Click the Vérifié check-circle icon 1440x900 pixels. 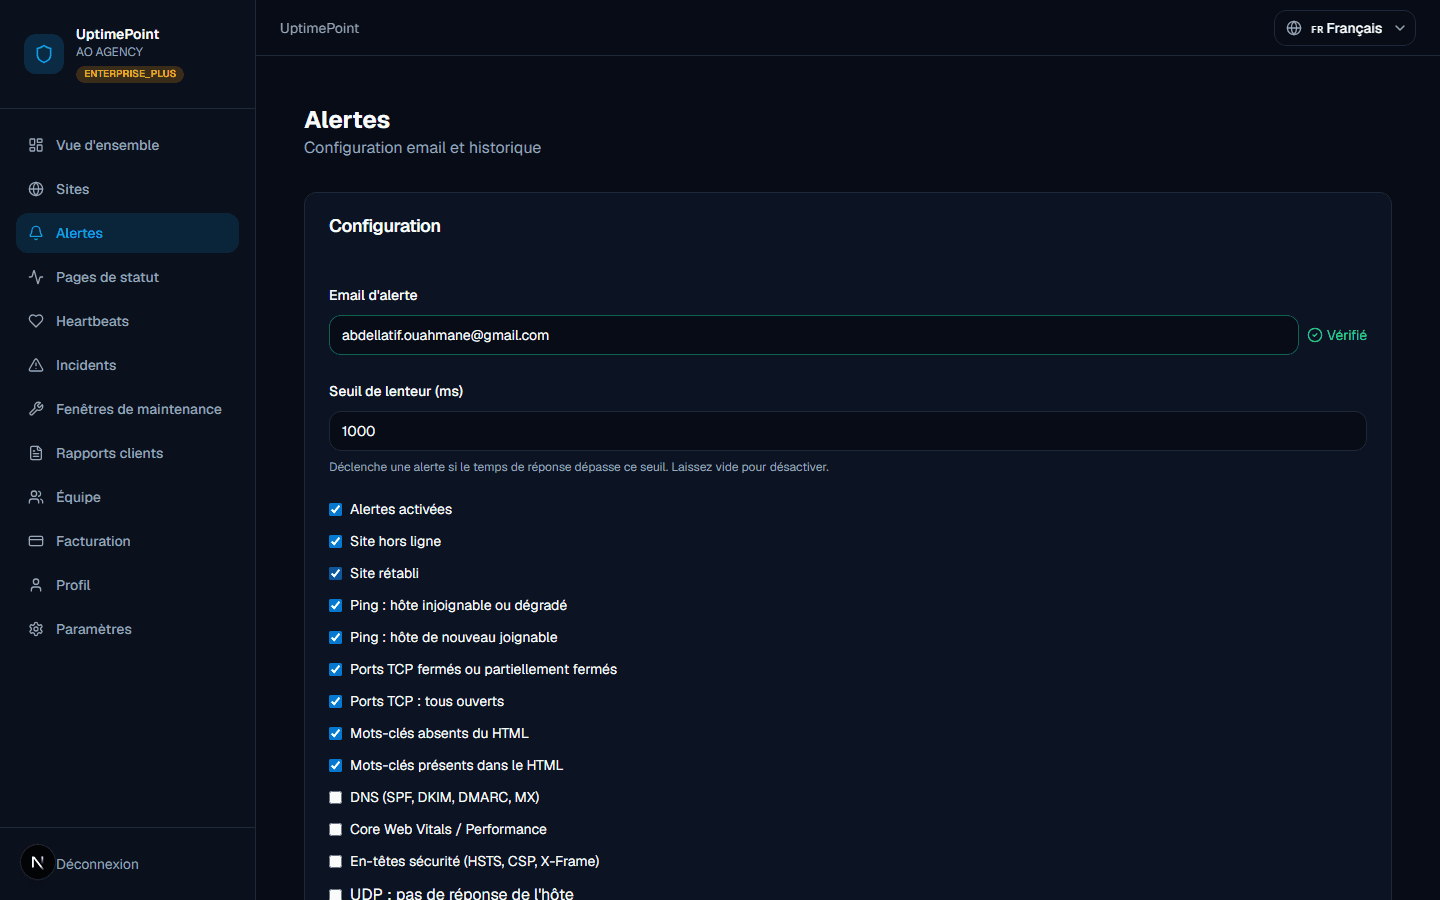1315,335
